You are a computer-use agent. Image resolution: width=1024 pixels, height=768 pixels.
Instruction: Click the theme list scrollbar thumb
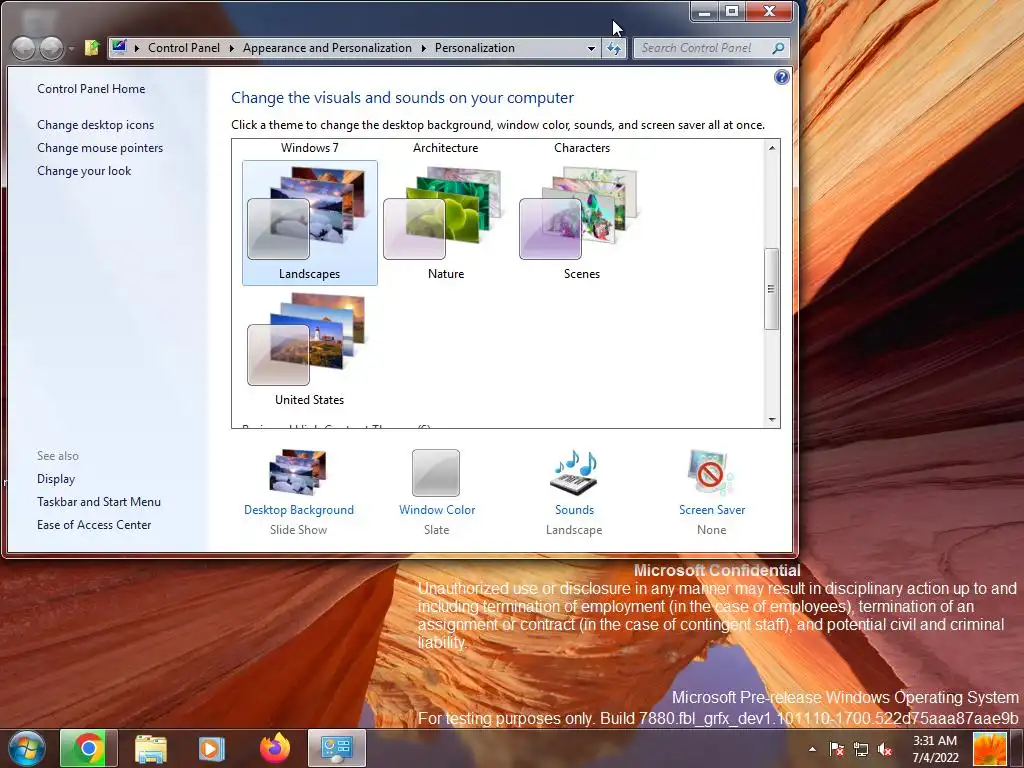[772, 289]
